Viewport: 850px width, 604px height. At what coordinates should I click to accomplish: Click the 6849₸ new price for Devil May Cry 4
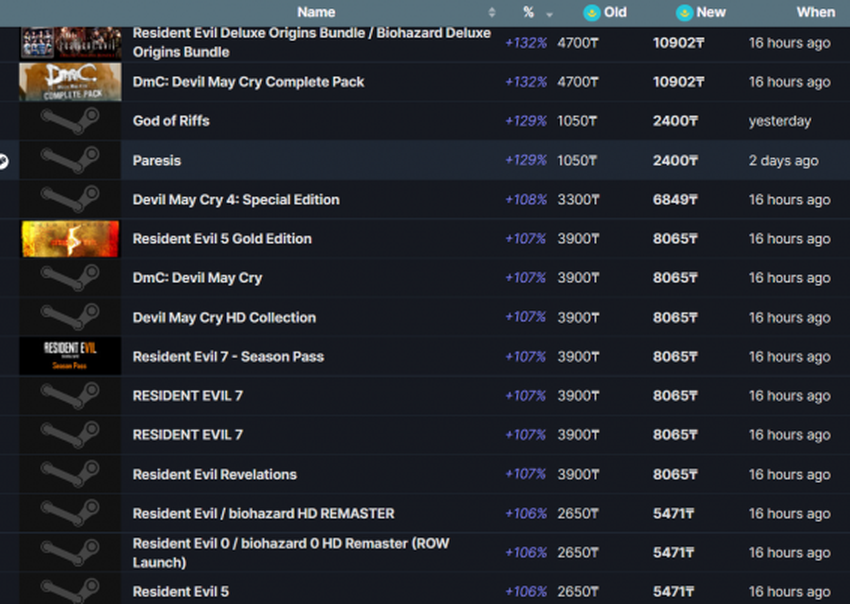coord(675,200)
